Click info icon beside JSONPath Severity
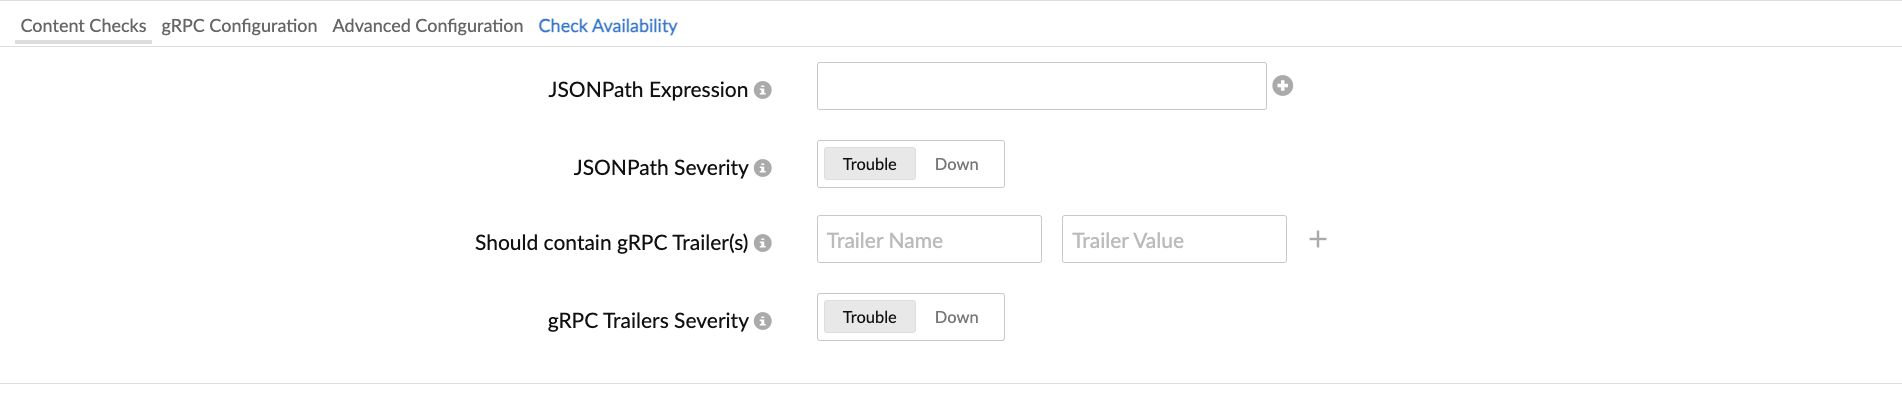This screenshot has width=1902, height=403. (763, 168)
